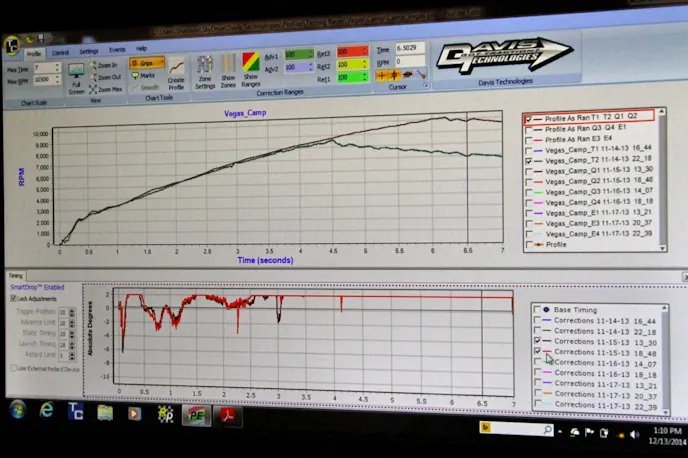Click the Marks button

144,75
